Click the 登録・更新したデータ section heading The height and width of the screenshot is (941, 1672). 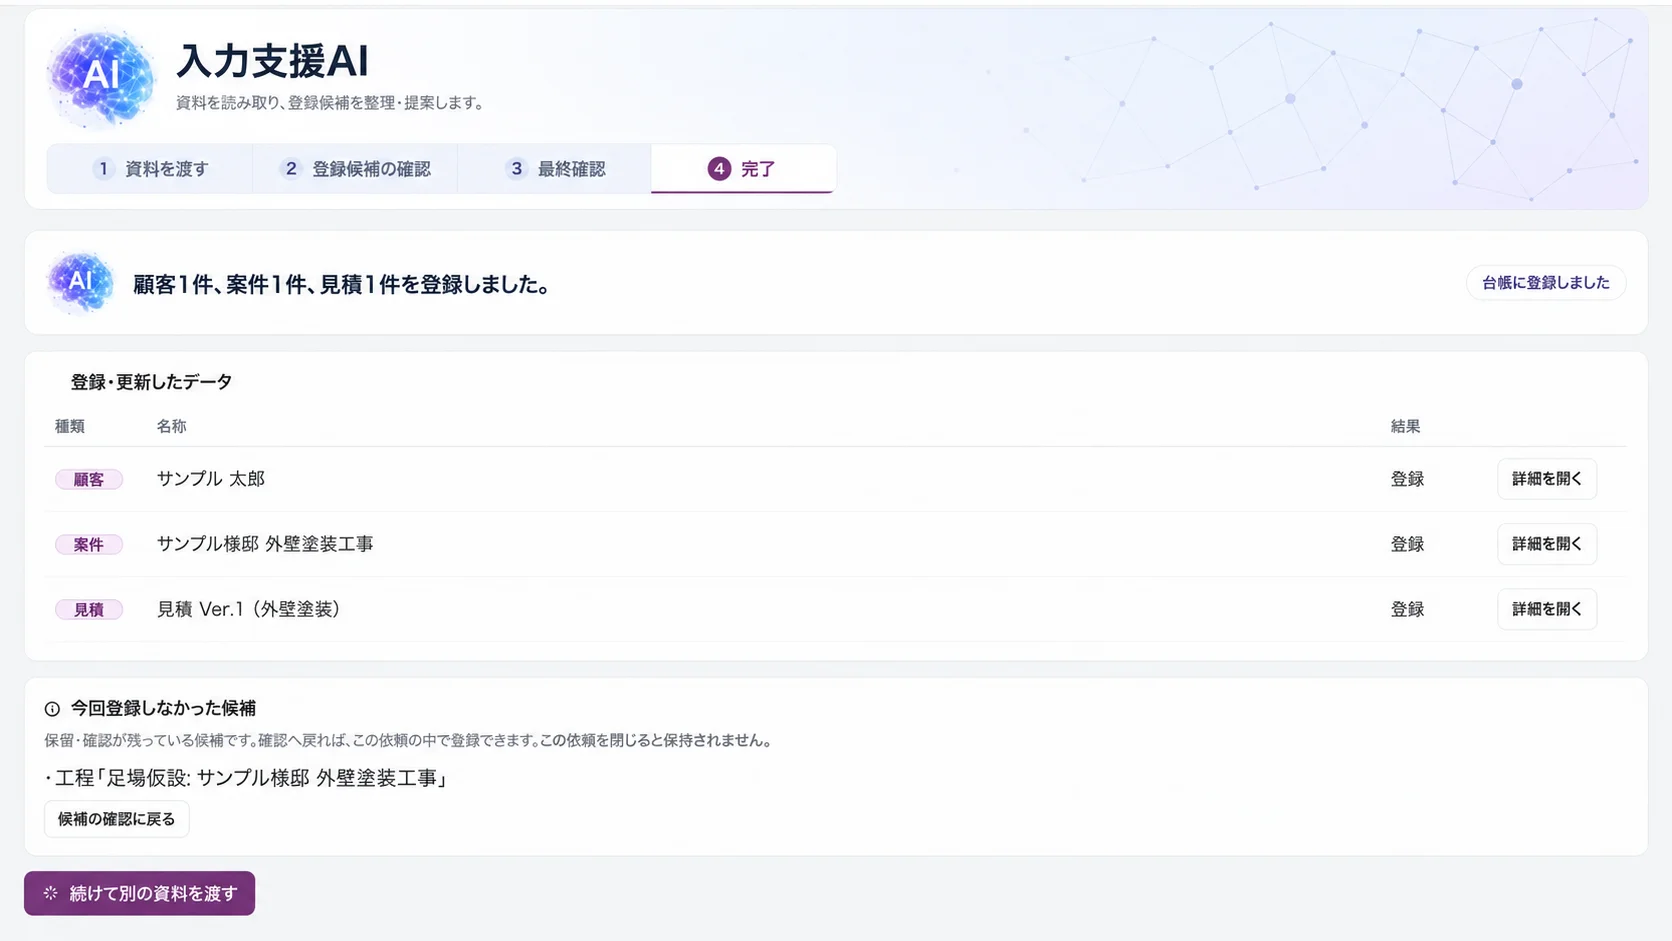click(151, 382)
